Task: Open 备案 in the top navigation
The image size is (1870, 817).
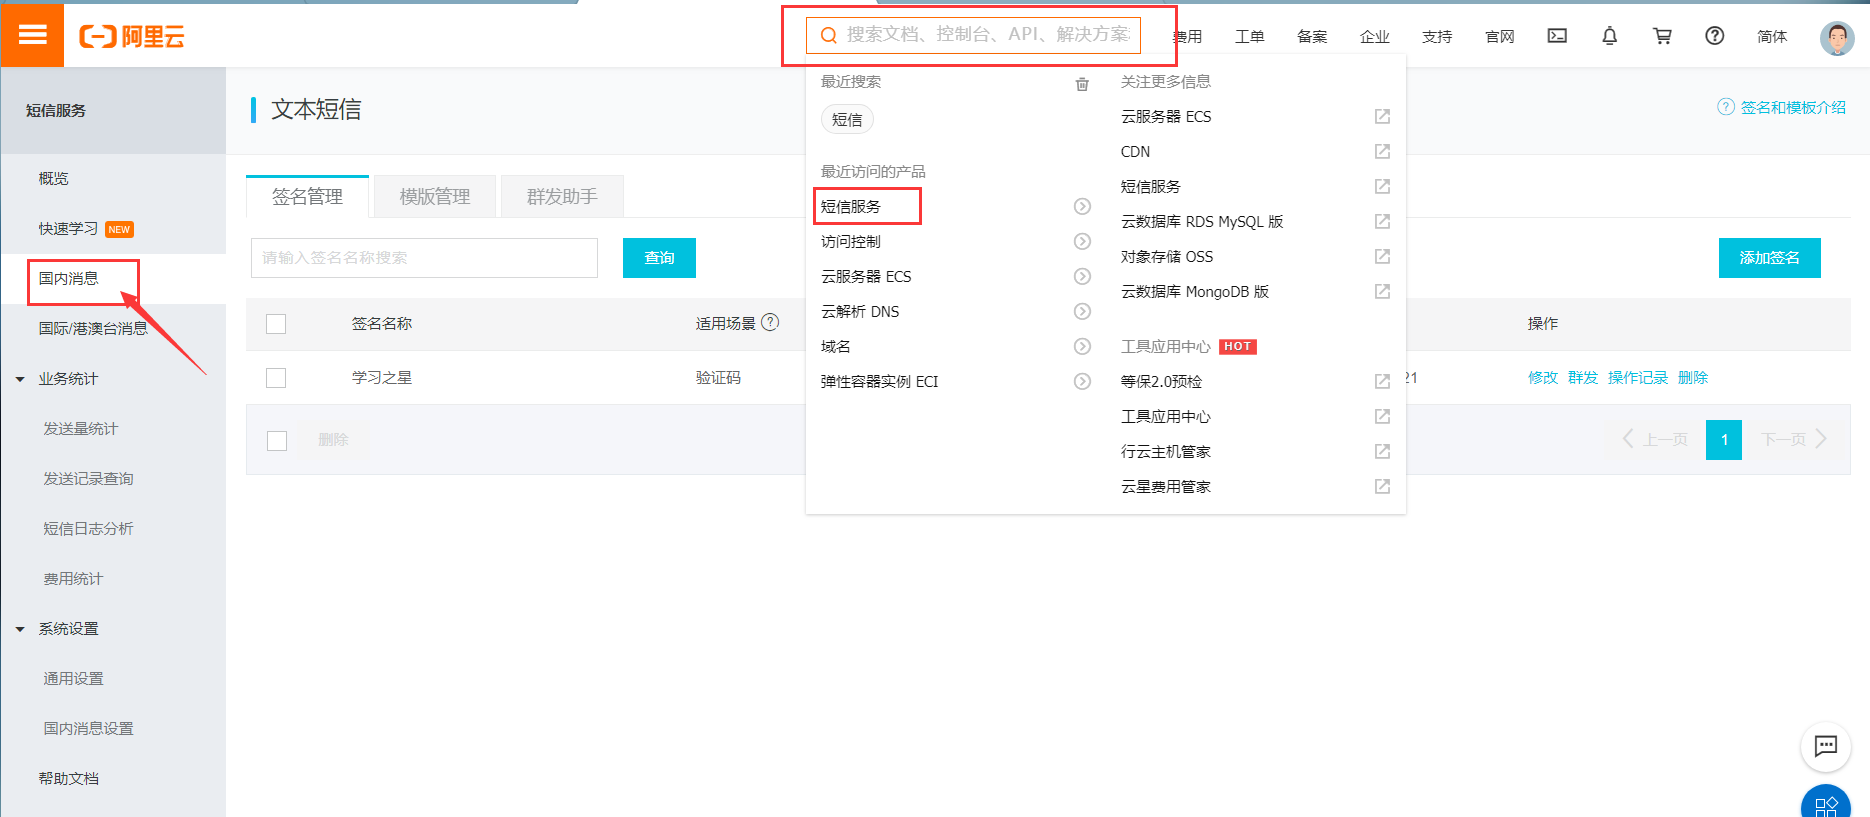Action: point(1312,37)
